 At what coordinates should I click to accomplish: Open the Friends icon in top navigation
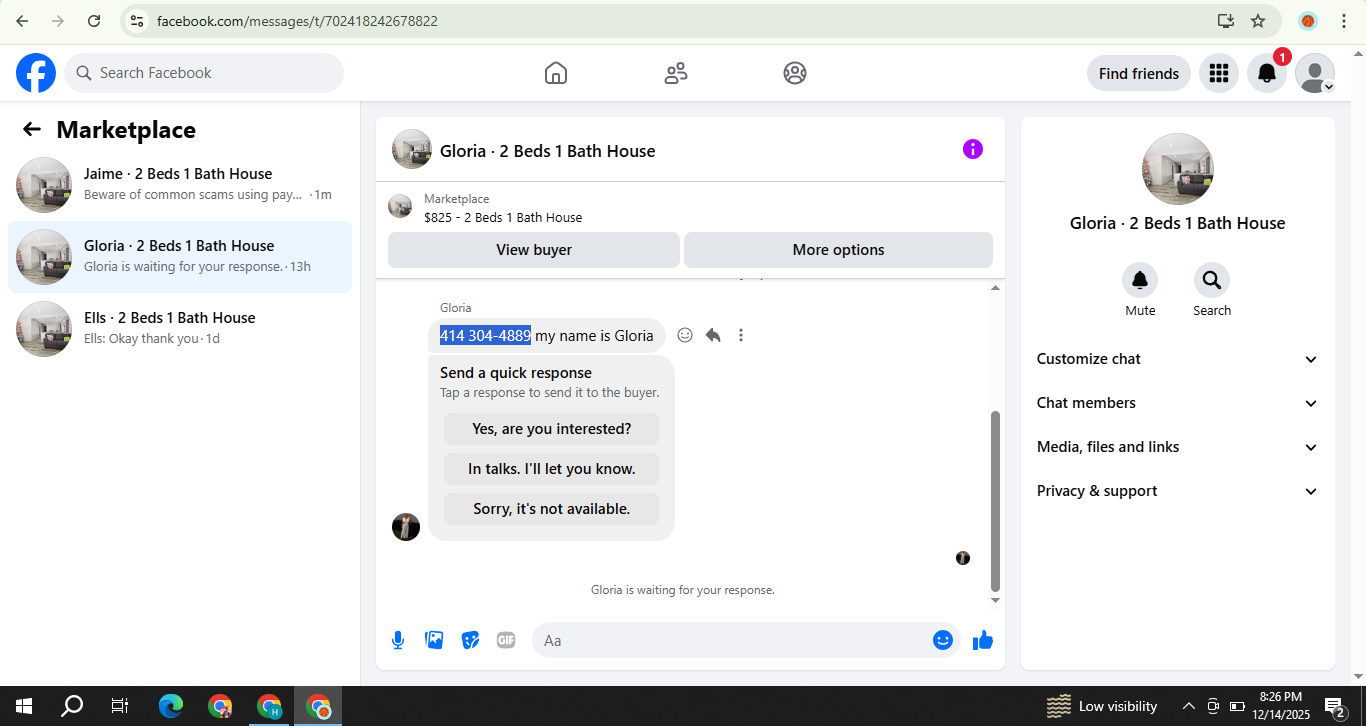[x=676, y=73]
